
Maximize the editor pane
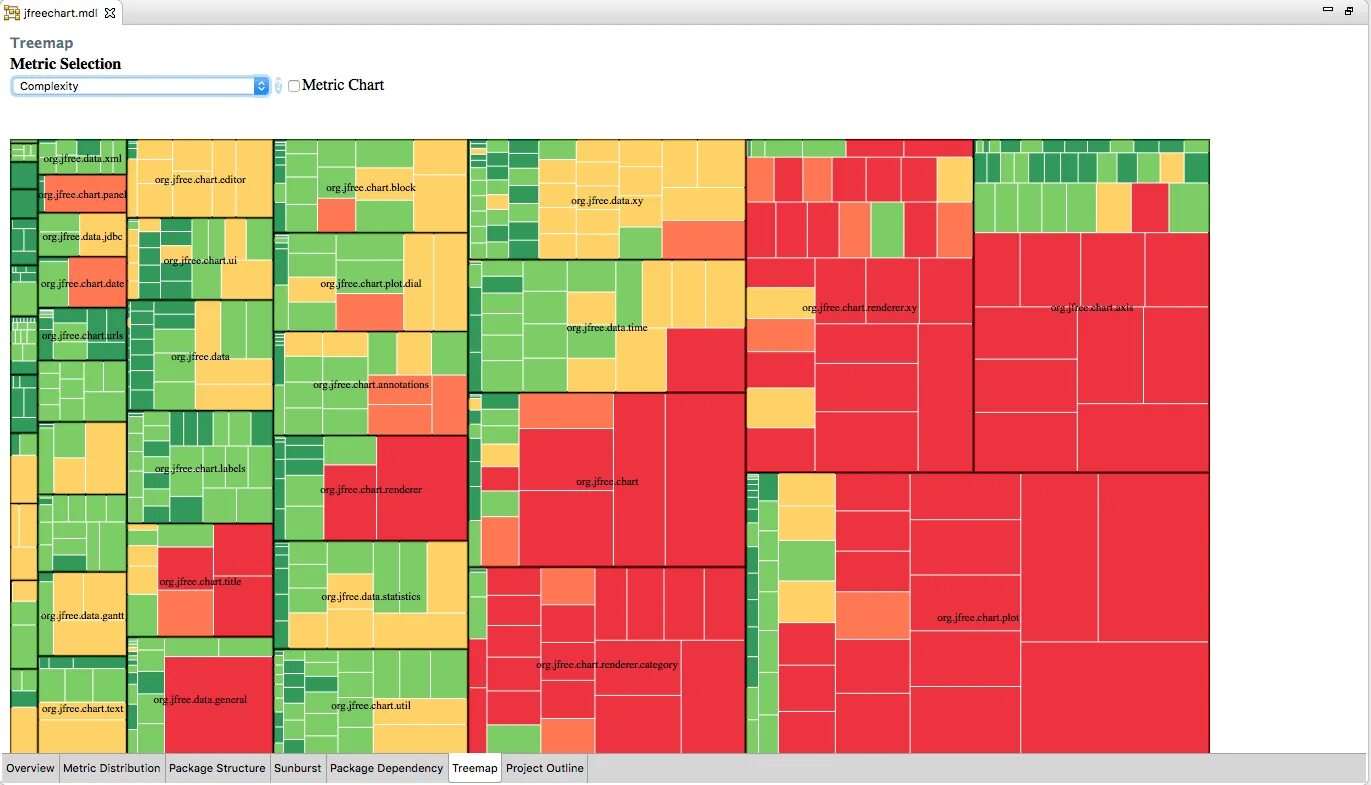point(1349,10)
